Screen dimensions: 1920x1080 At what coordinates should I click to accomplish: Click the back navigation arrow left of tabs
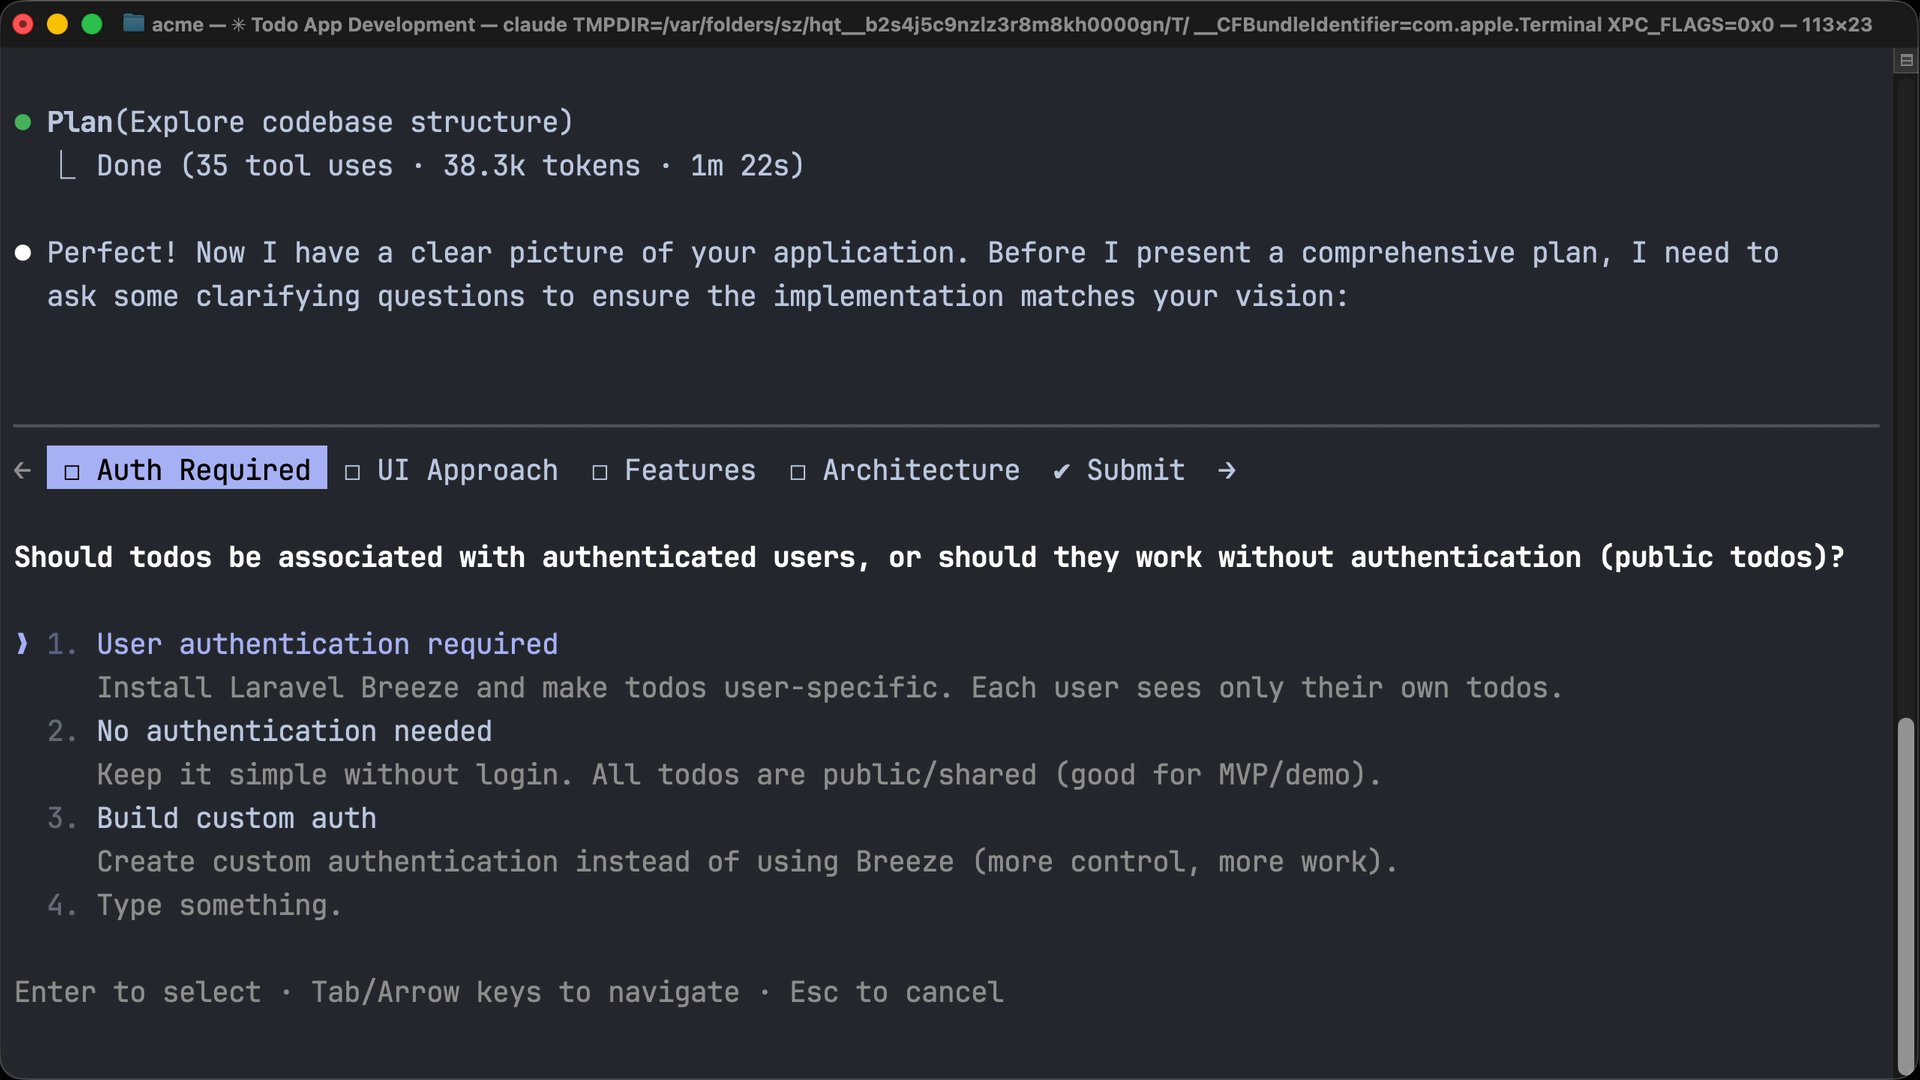[22, 469]
